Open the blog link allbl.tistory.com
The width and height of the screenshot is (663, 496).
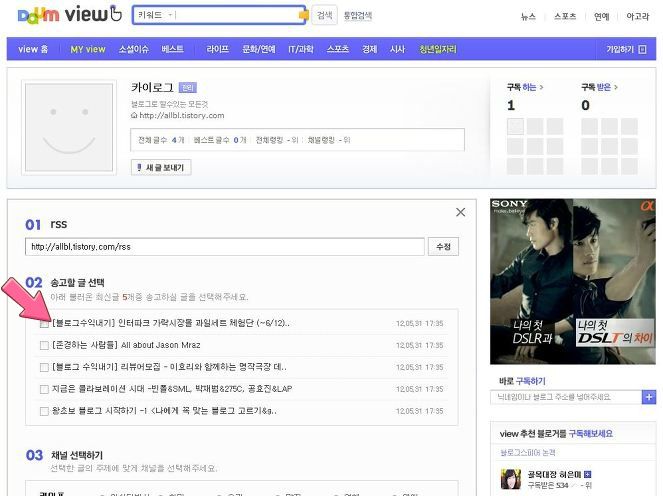pos(181,115)
